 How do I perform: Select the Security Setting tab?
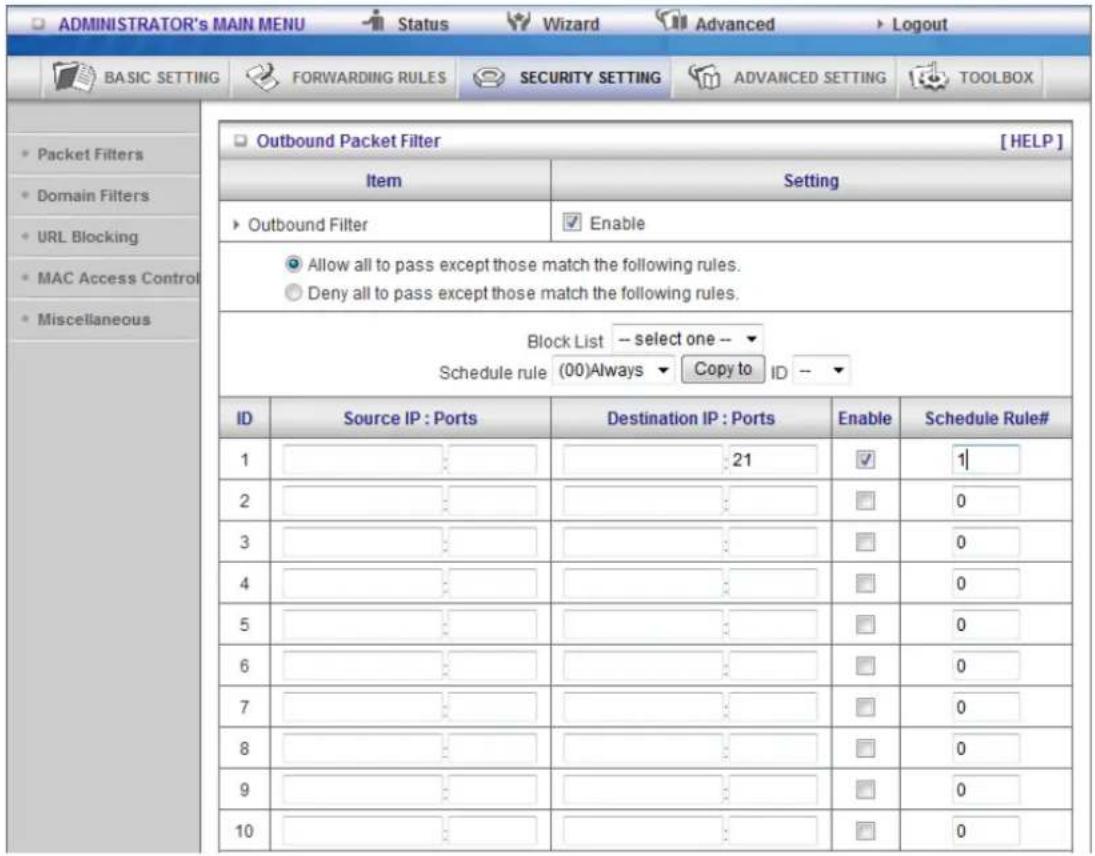tap(590, 78)
